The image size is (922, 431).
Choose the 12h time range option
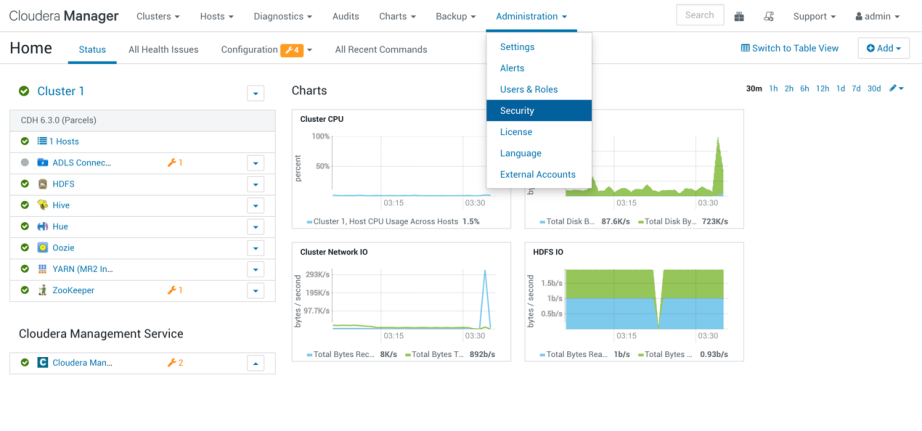click(822, 89)
